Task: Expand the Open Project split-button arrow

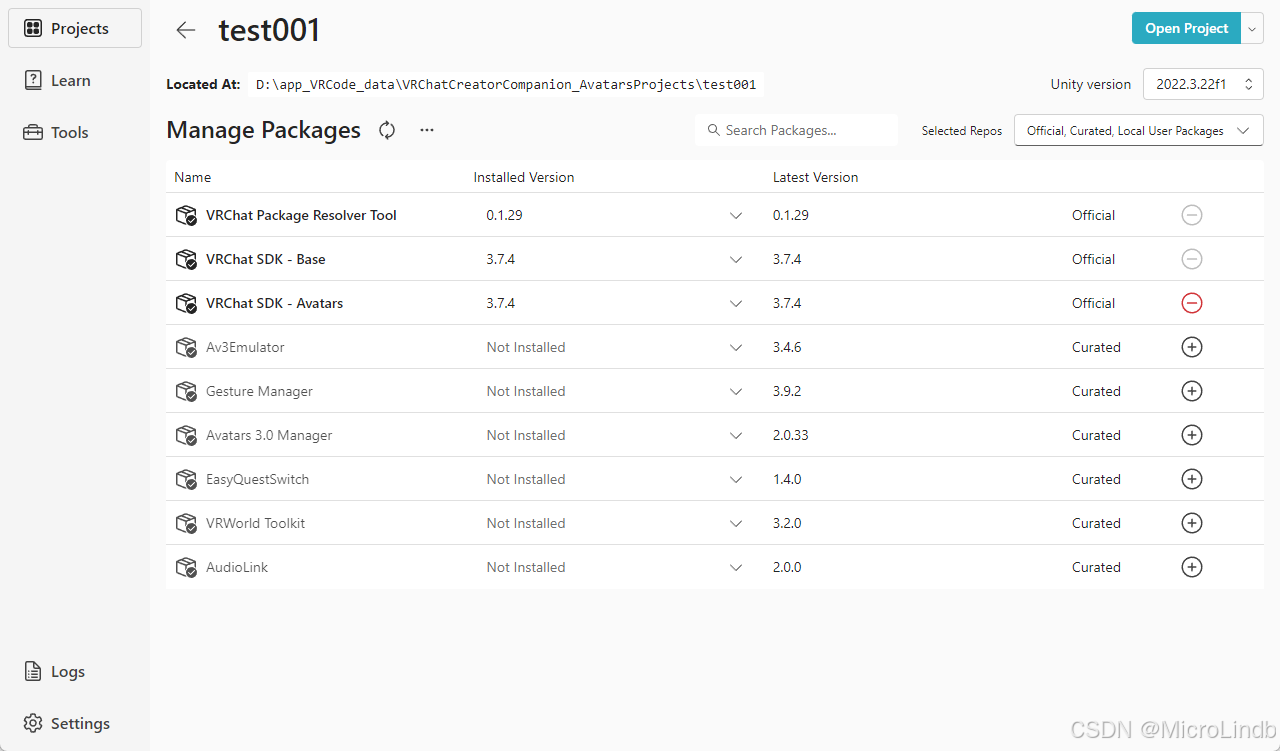Action: 1253,28
